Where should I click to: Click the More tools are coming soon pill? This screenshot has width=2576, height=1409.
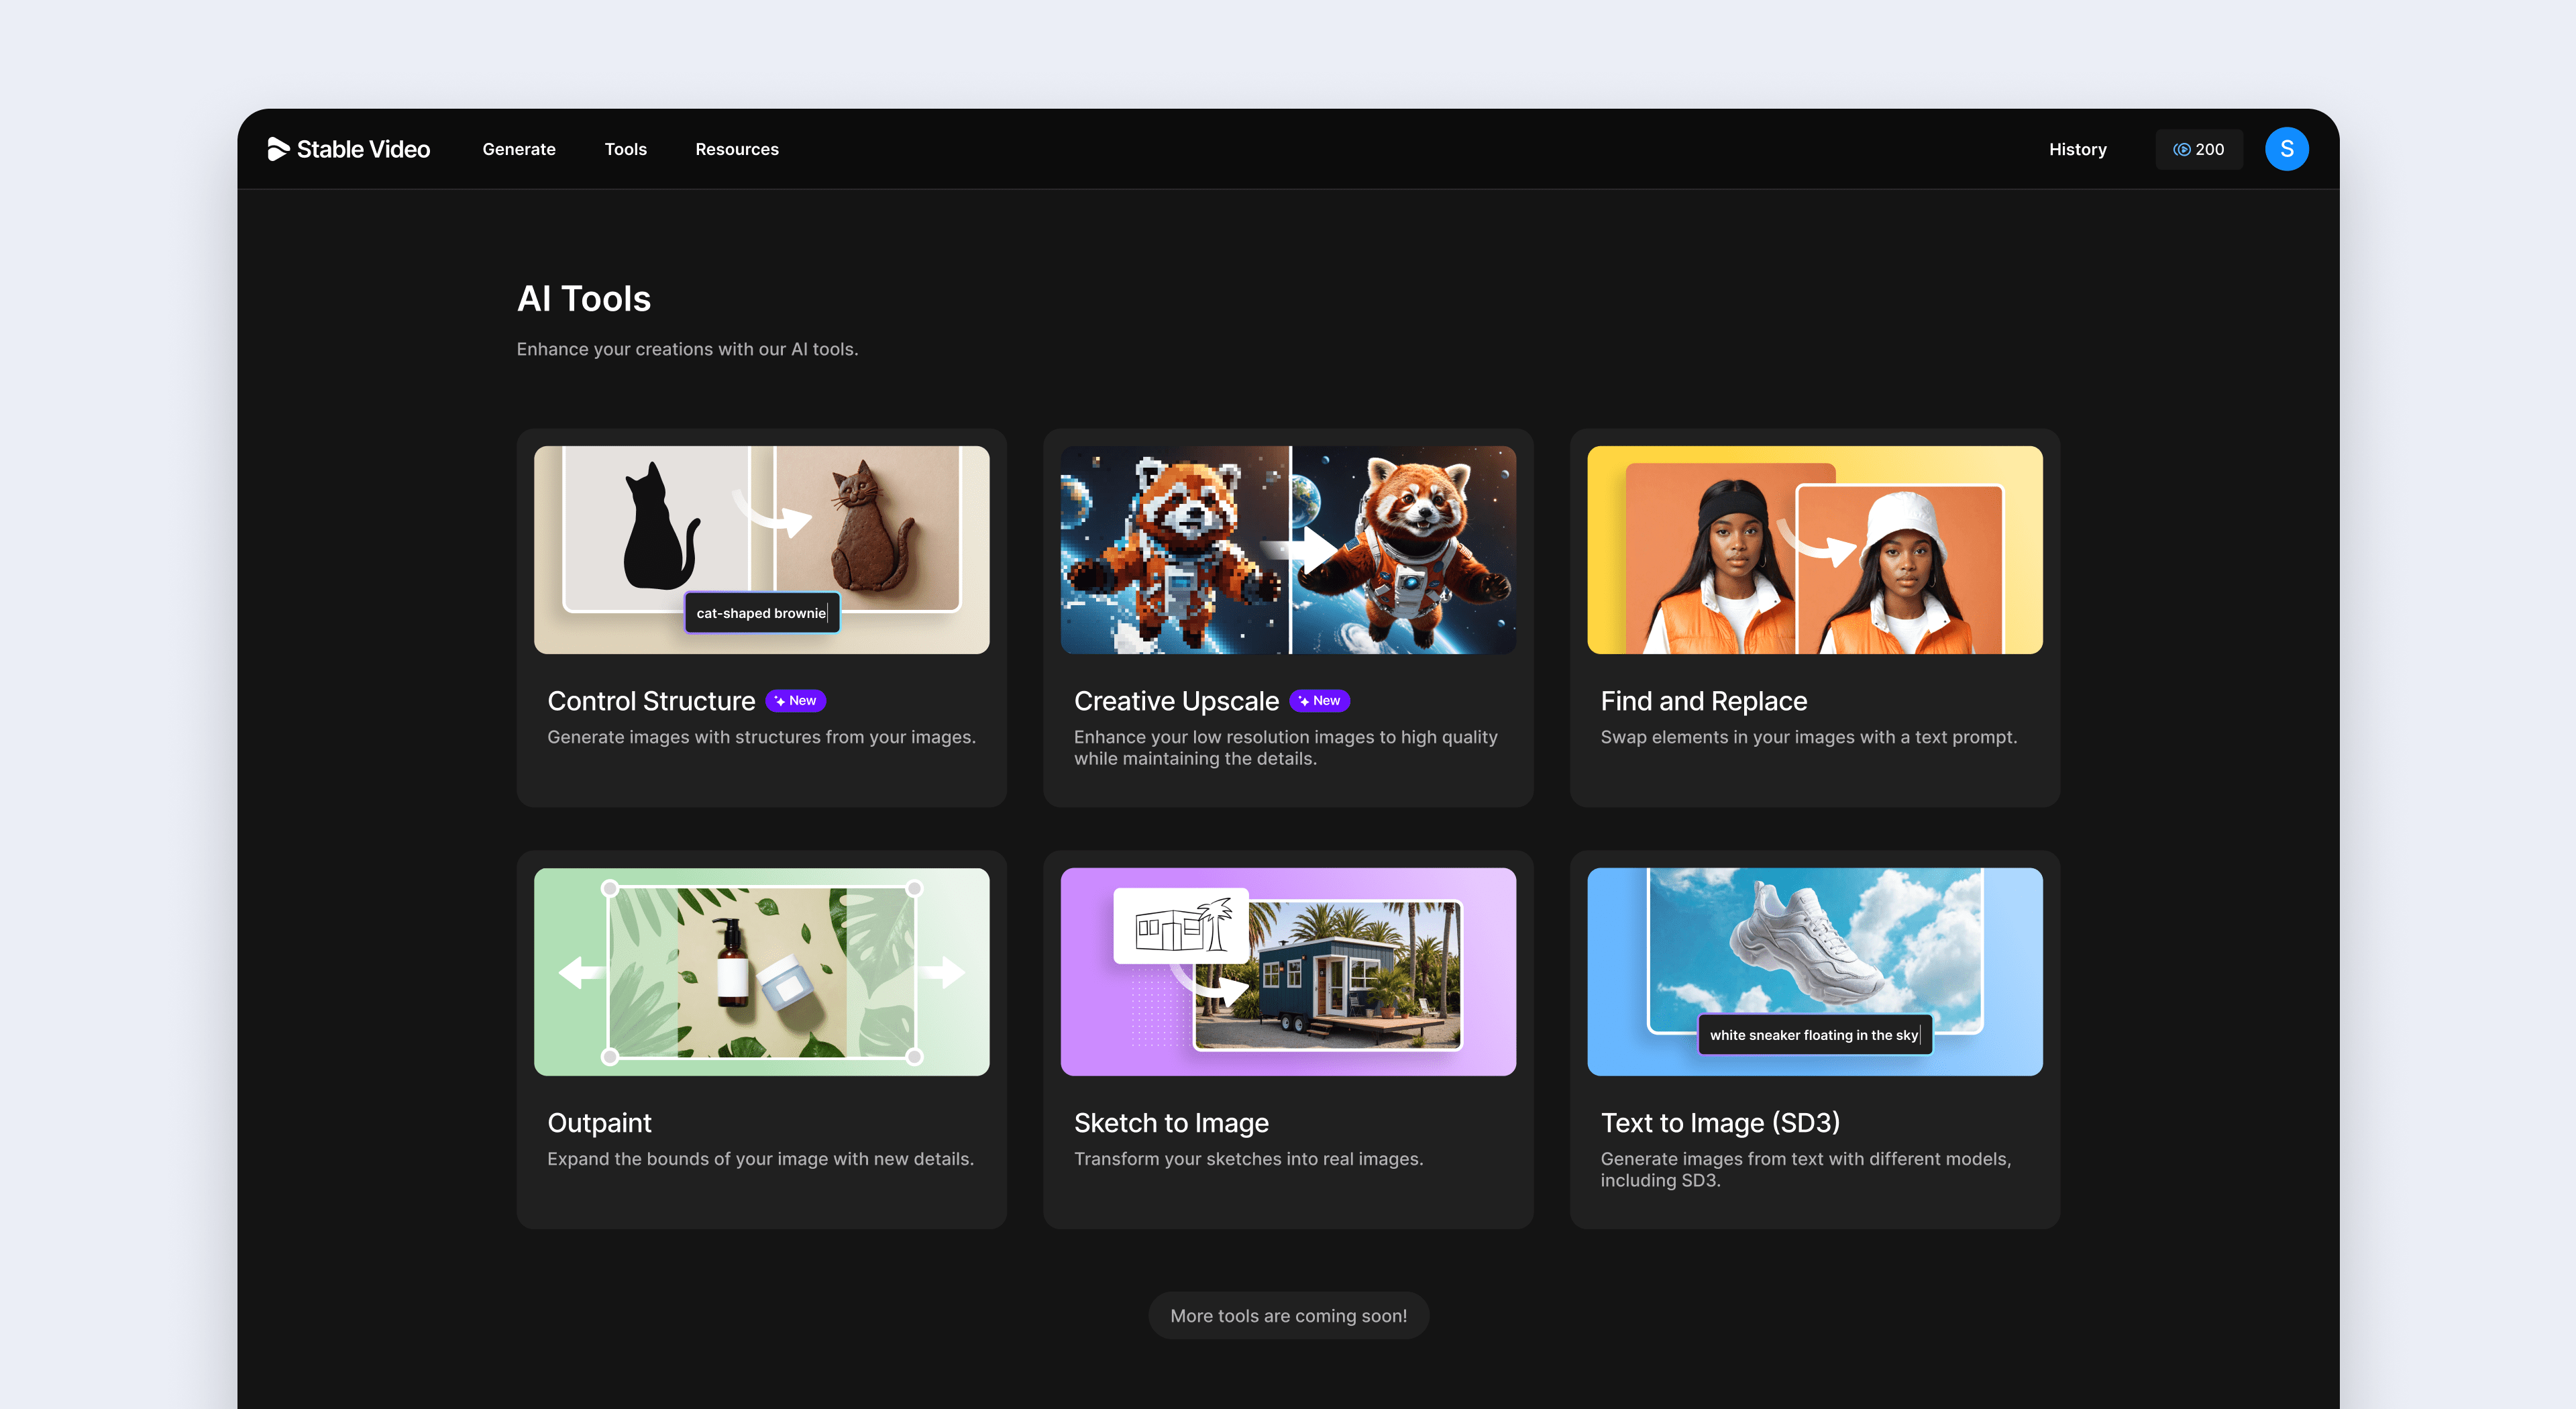(x=1288, y=1316)
